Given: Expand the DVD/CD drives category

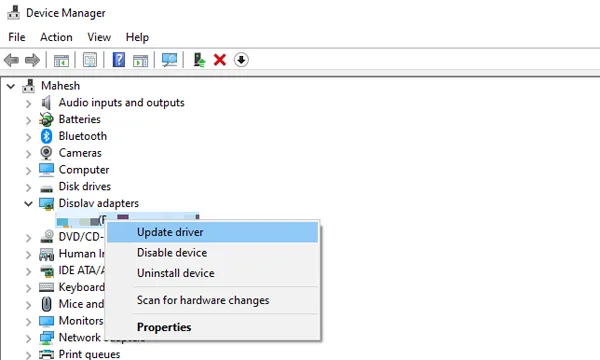Looking at the screenshot, I should coord(28,238).
